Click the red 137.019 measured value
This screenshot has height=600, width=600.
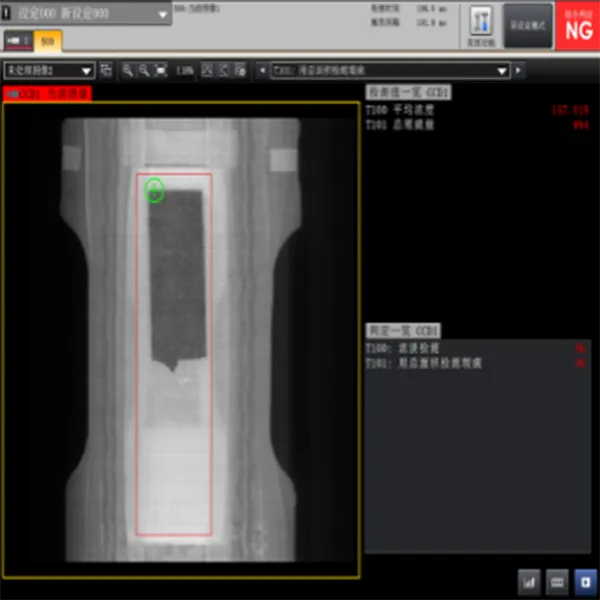pyautogui.click(x=570, y=110)
